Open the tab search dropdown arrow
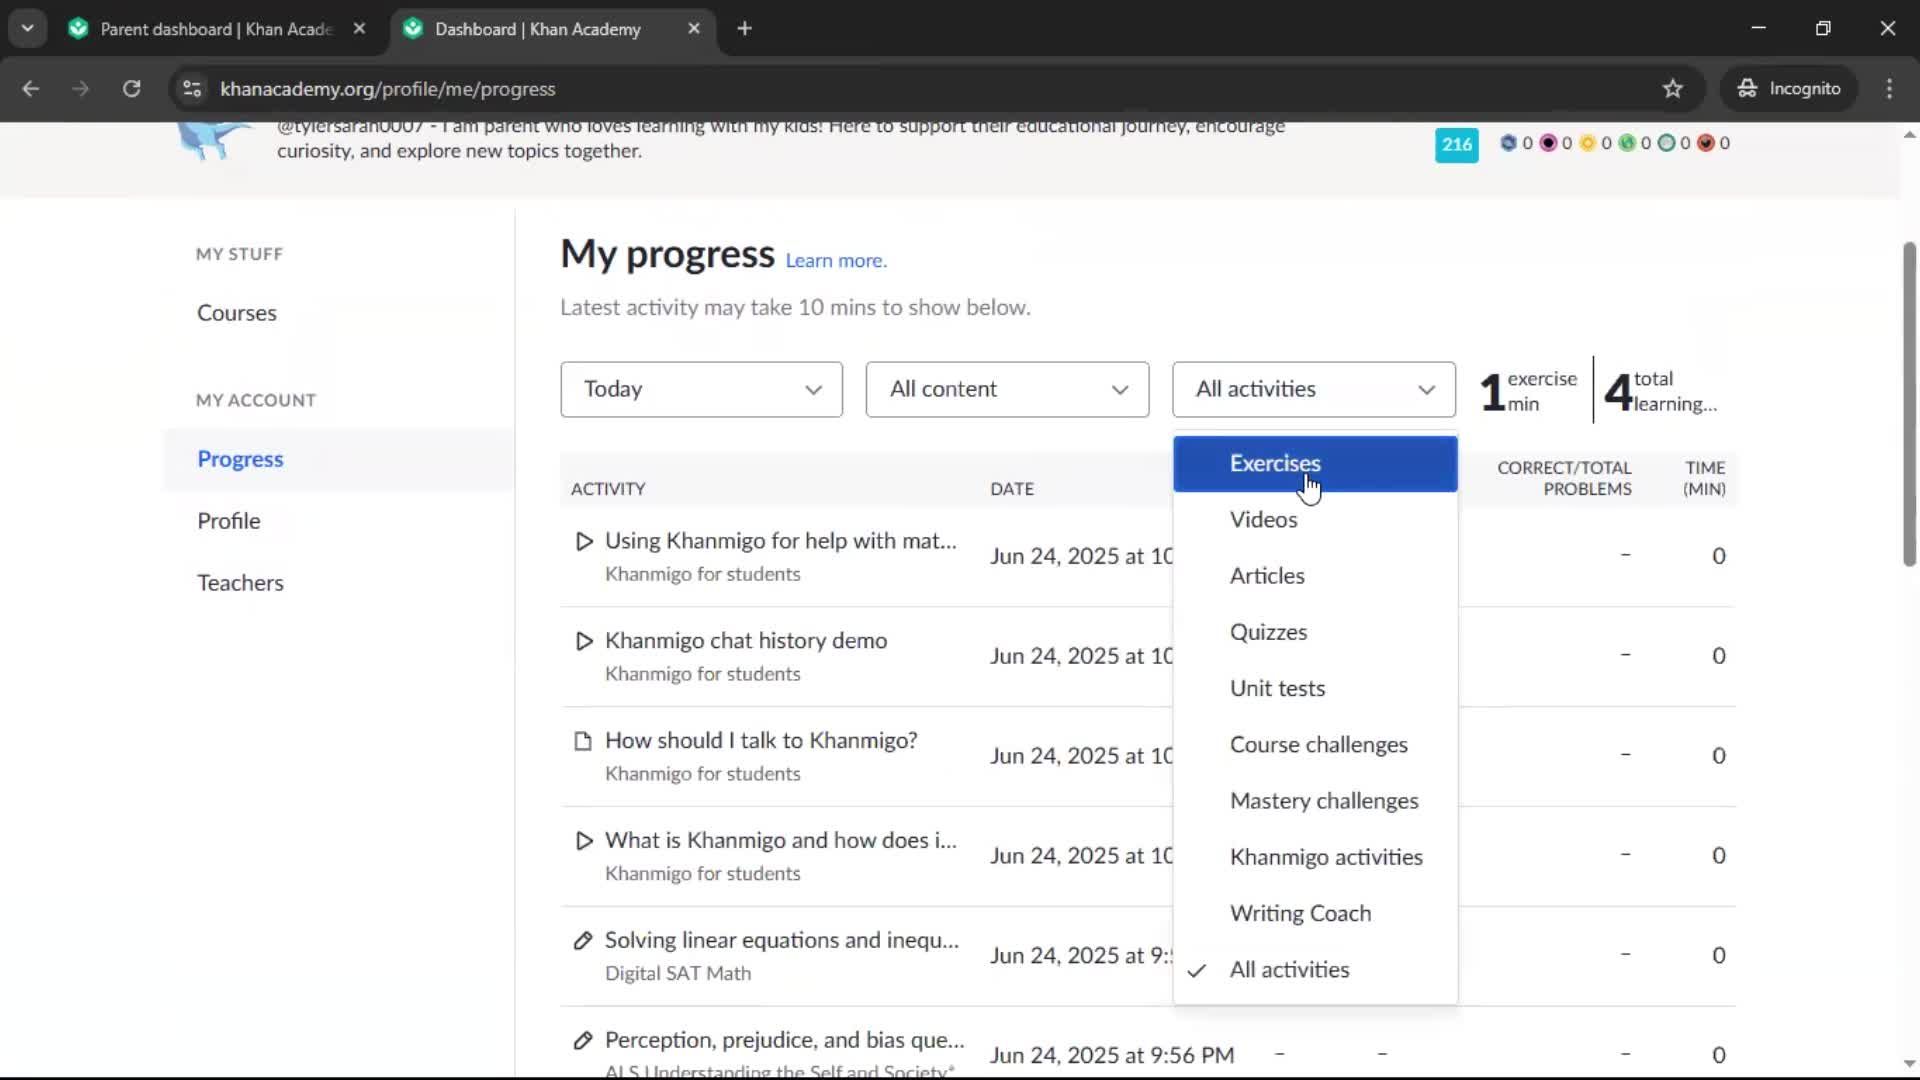Viewport: 1920px width, 1080px height. [x=27, y=29]
